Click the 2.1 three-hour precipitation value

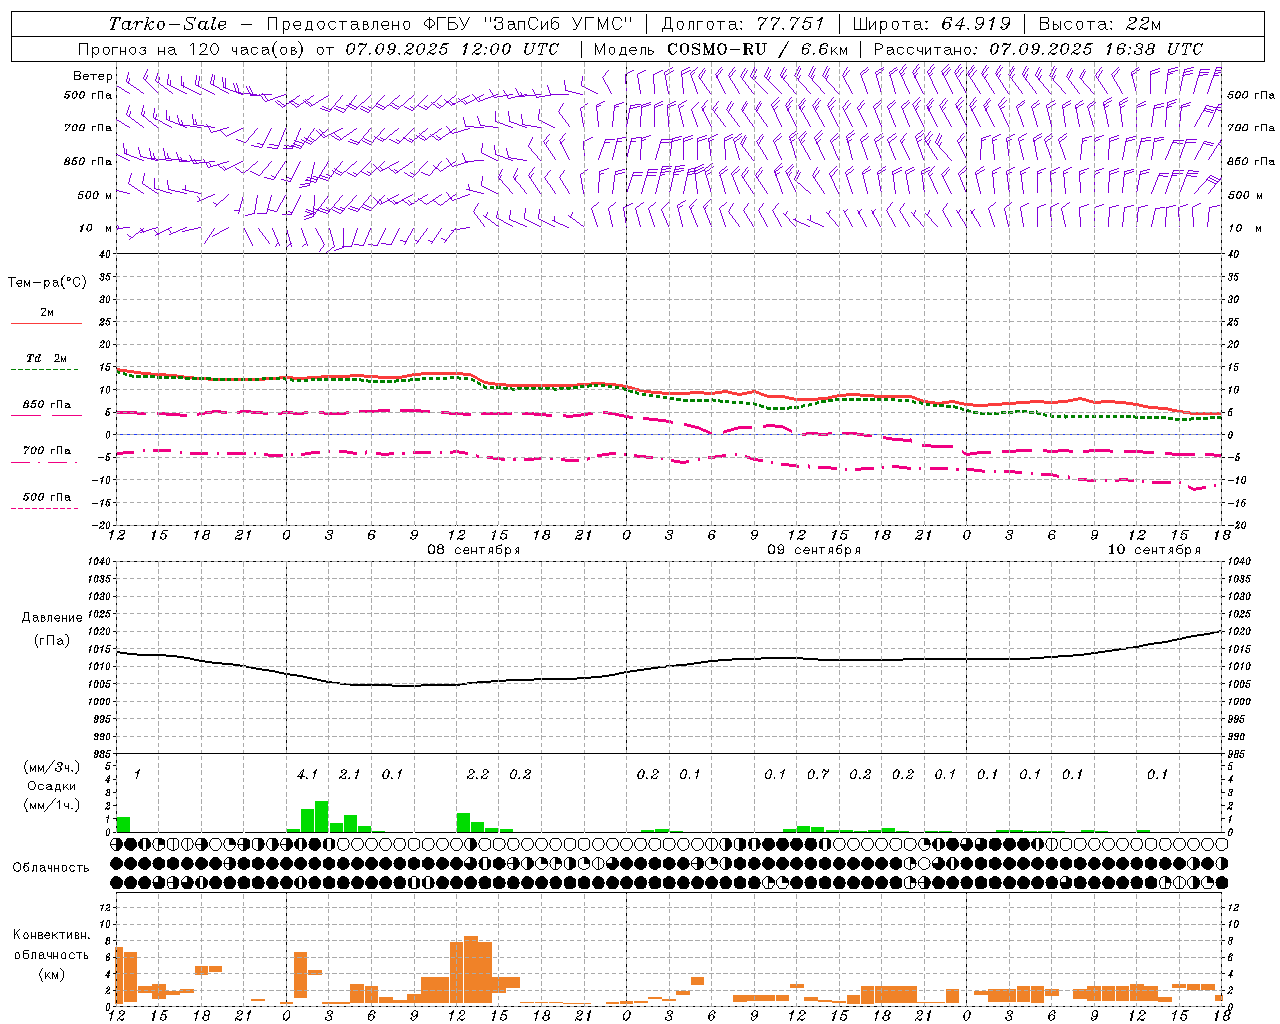tap(349, 775)
